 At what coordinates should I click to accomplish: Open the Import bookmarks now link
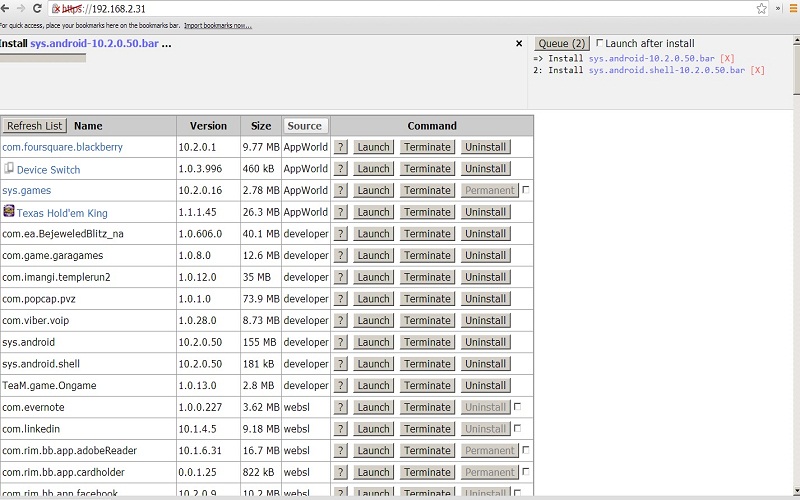[218, 26]
